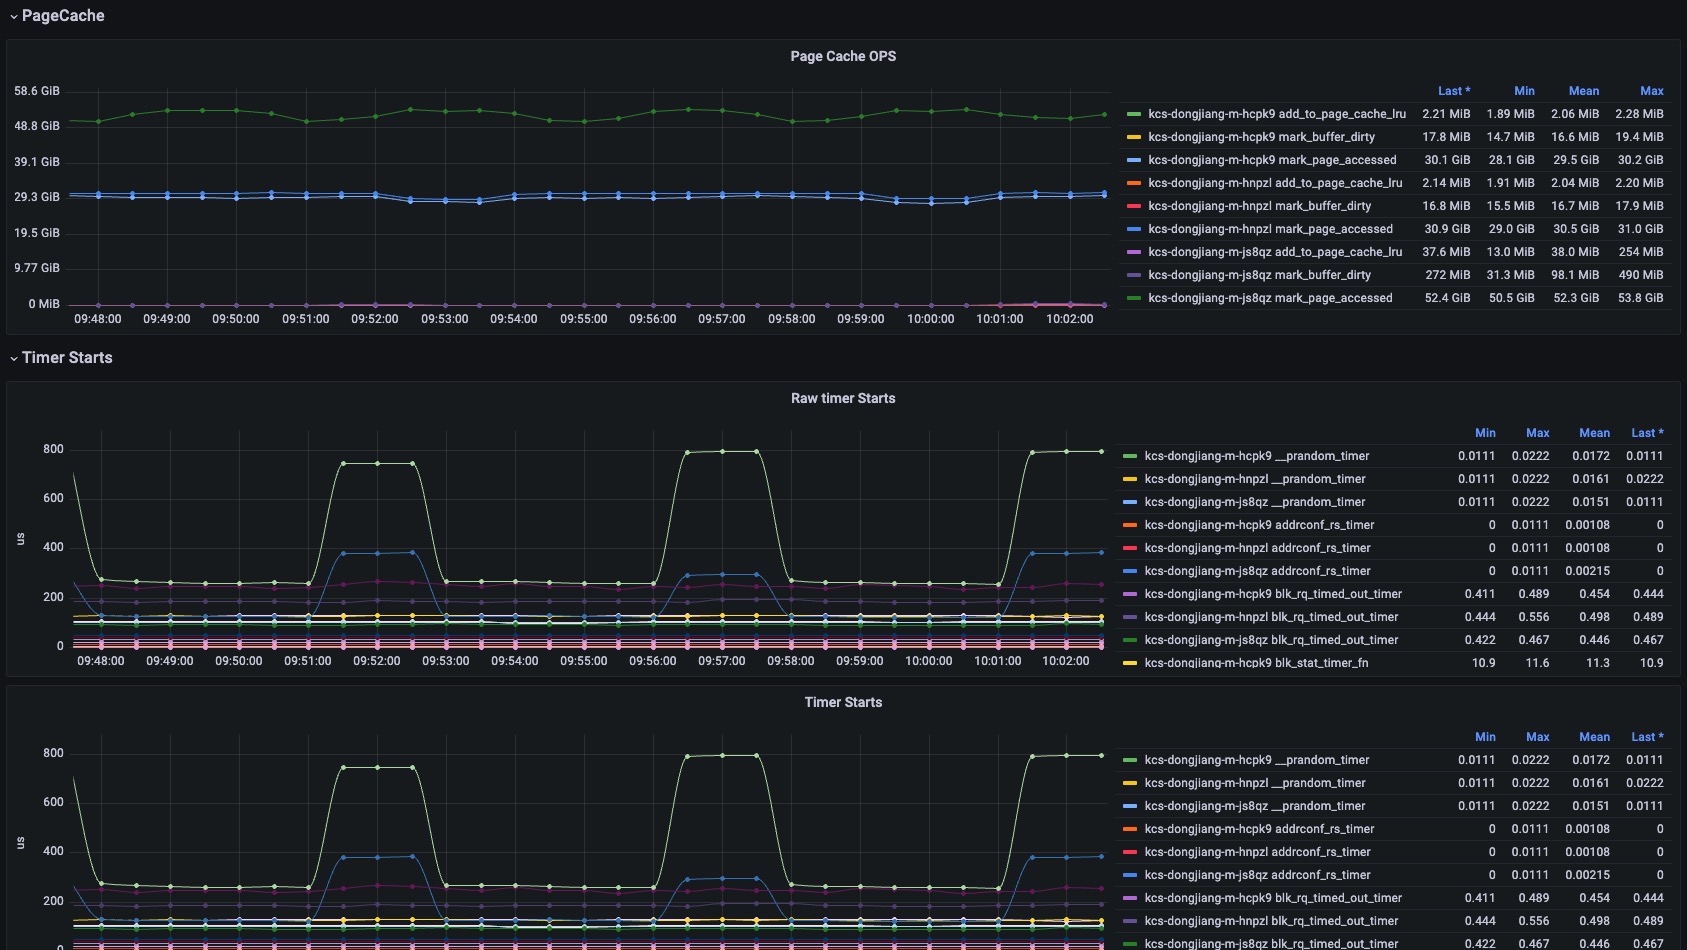Toggle js8qz mark_buffer_dirty series in Page Cache legend
Screen dimensions: 1687x950
(x=1259, y=275)
